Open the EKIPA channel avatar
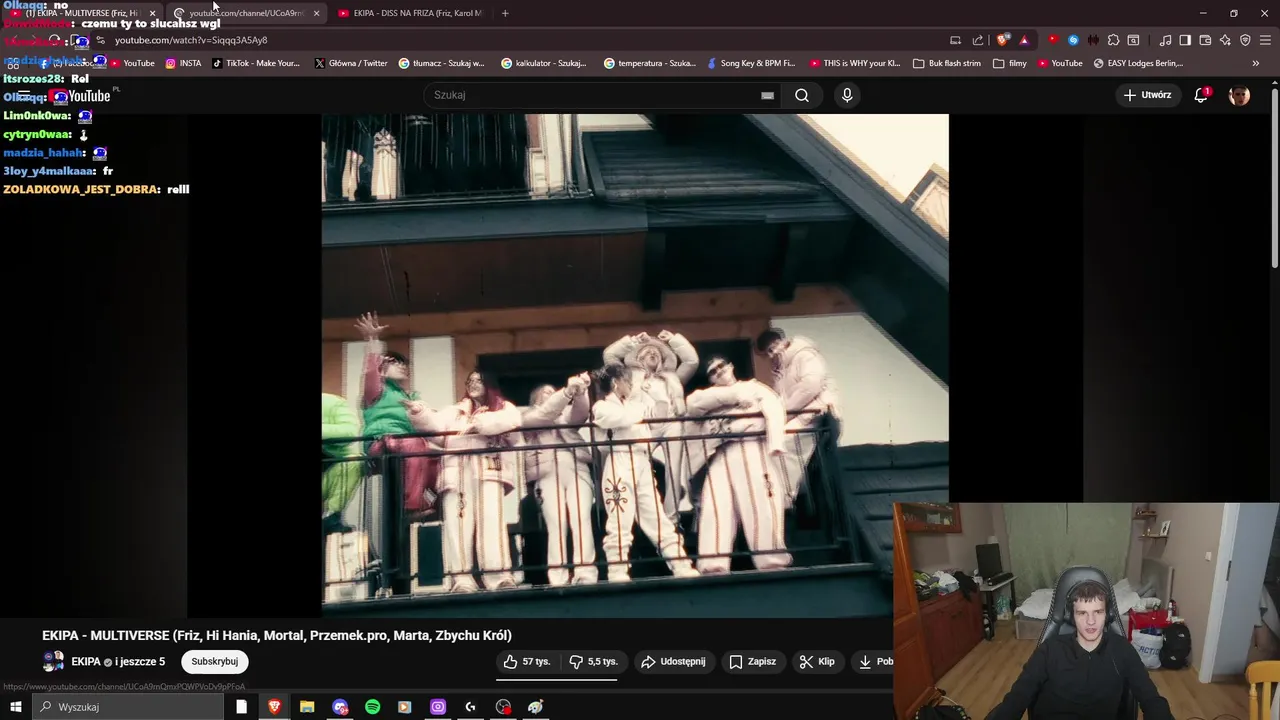The height and width of the screenshot is (720, 1280). pyautogui.click(x=53, y=662)
